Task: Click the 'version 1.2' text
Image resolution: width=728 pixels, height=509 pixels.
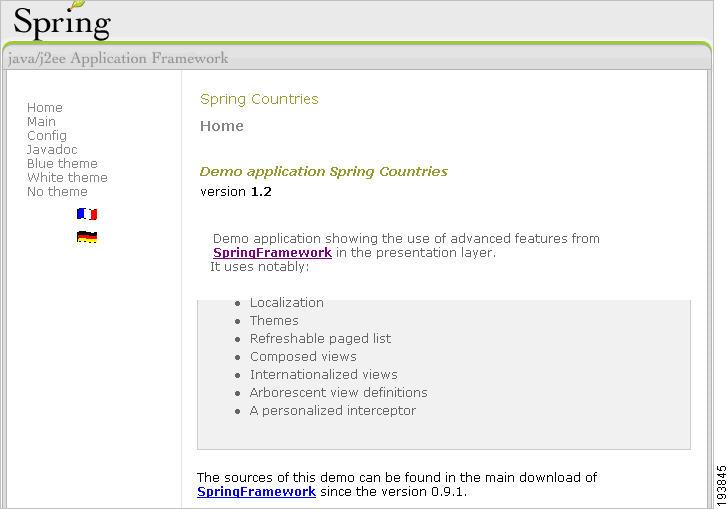Action: point(236,191)
